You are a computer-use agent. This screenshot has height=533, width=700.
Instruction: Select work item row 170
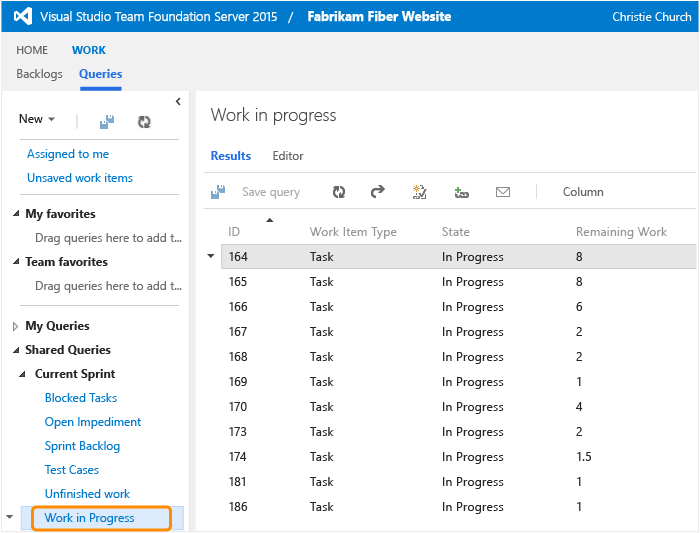458,407
